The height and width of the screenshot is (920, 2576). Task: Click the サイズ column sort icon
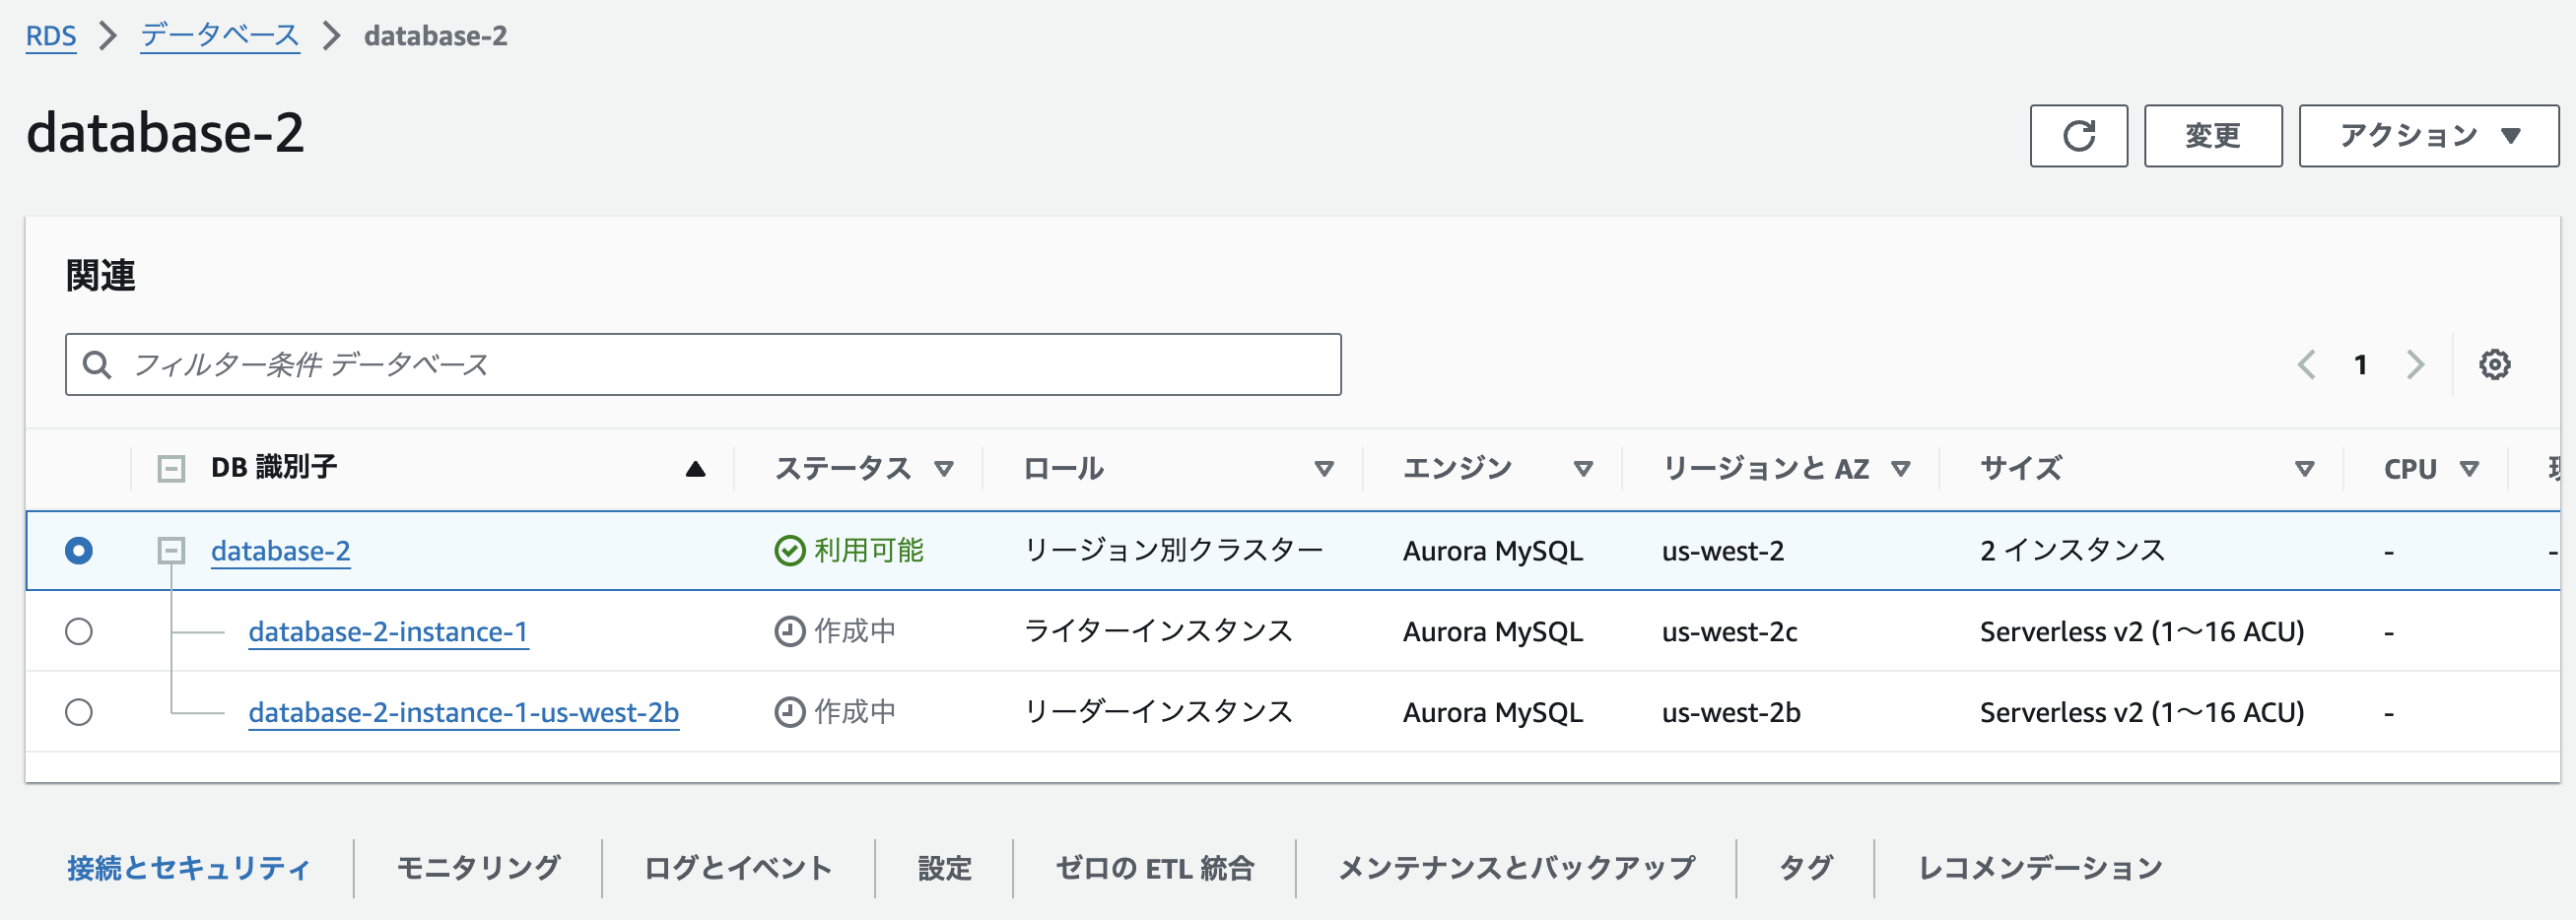click(x=2304, y=469)
